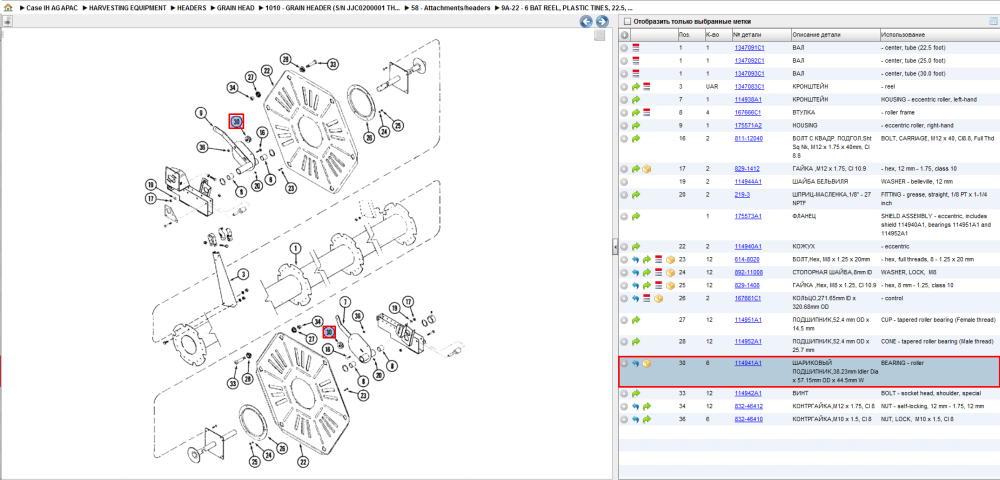The height and width of the screenshot is (480, 1000).
Task: Toggle the selection circle for 114944A1
Action: coord(624,182)
